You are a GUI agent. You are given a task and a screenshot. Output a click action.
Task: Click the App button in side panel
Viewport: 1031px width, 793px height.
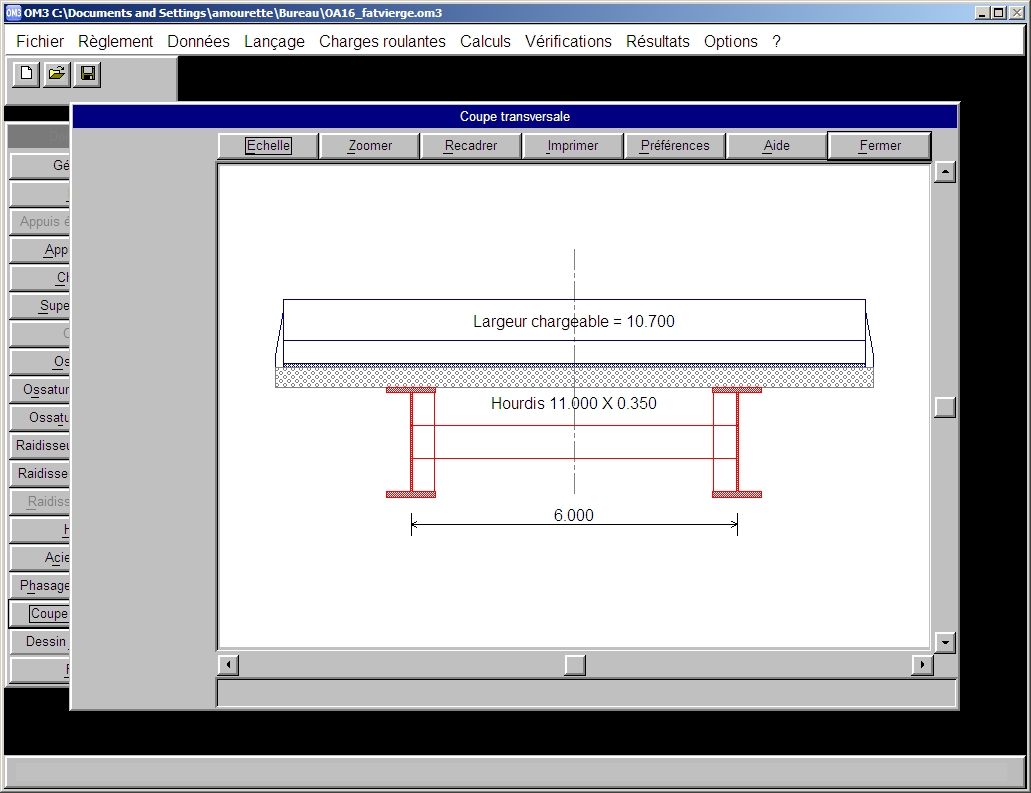[39, 249]
